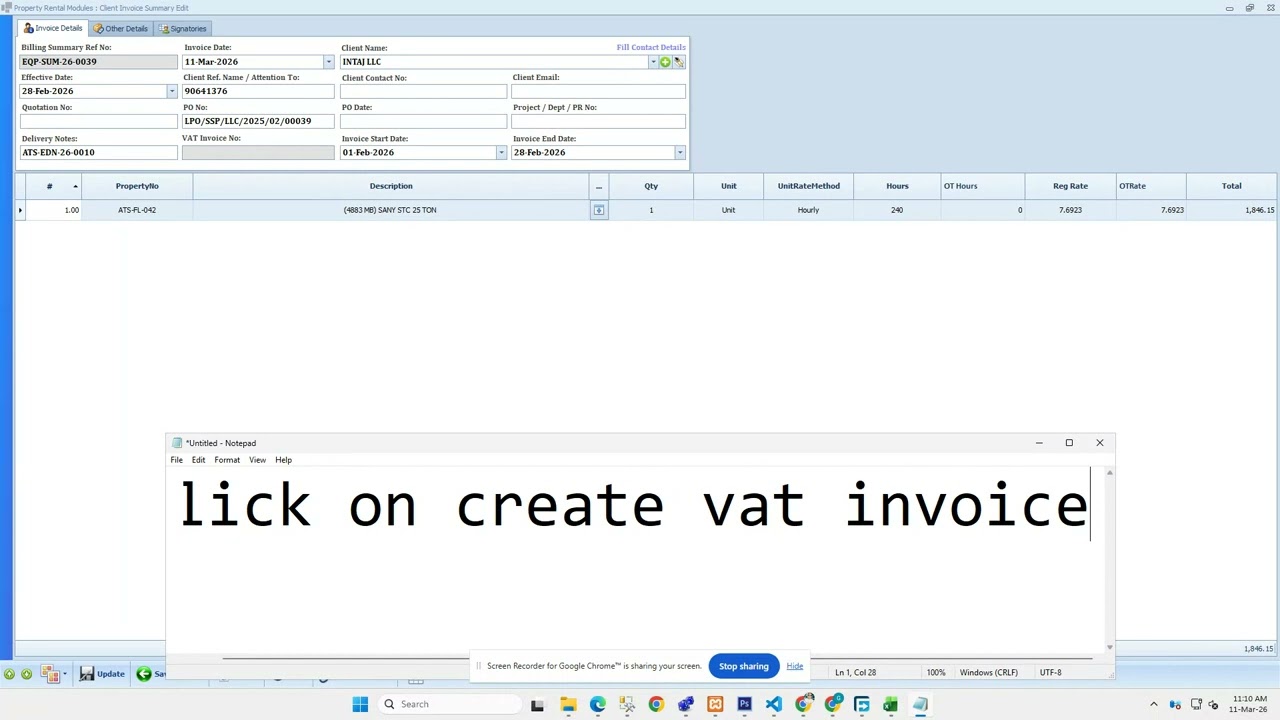
Task: Open the Client Name dropdown arrow
Action: click(653, 62)
